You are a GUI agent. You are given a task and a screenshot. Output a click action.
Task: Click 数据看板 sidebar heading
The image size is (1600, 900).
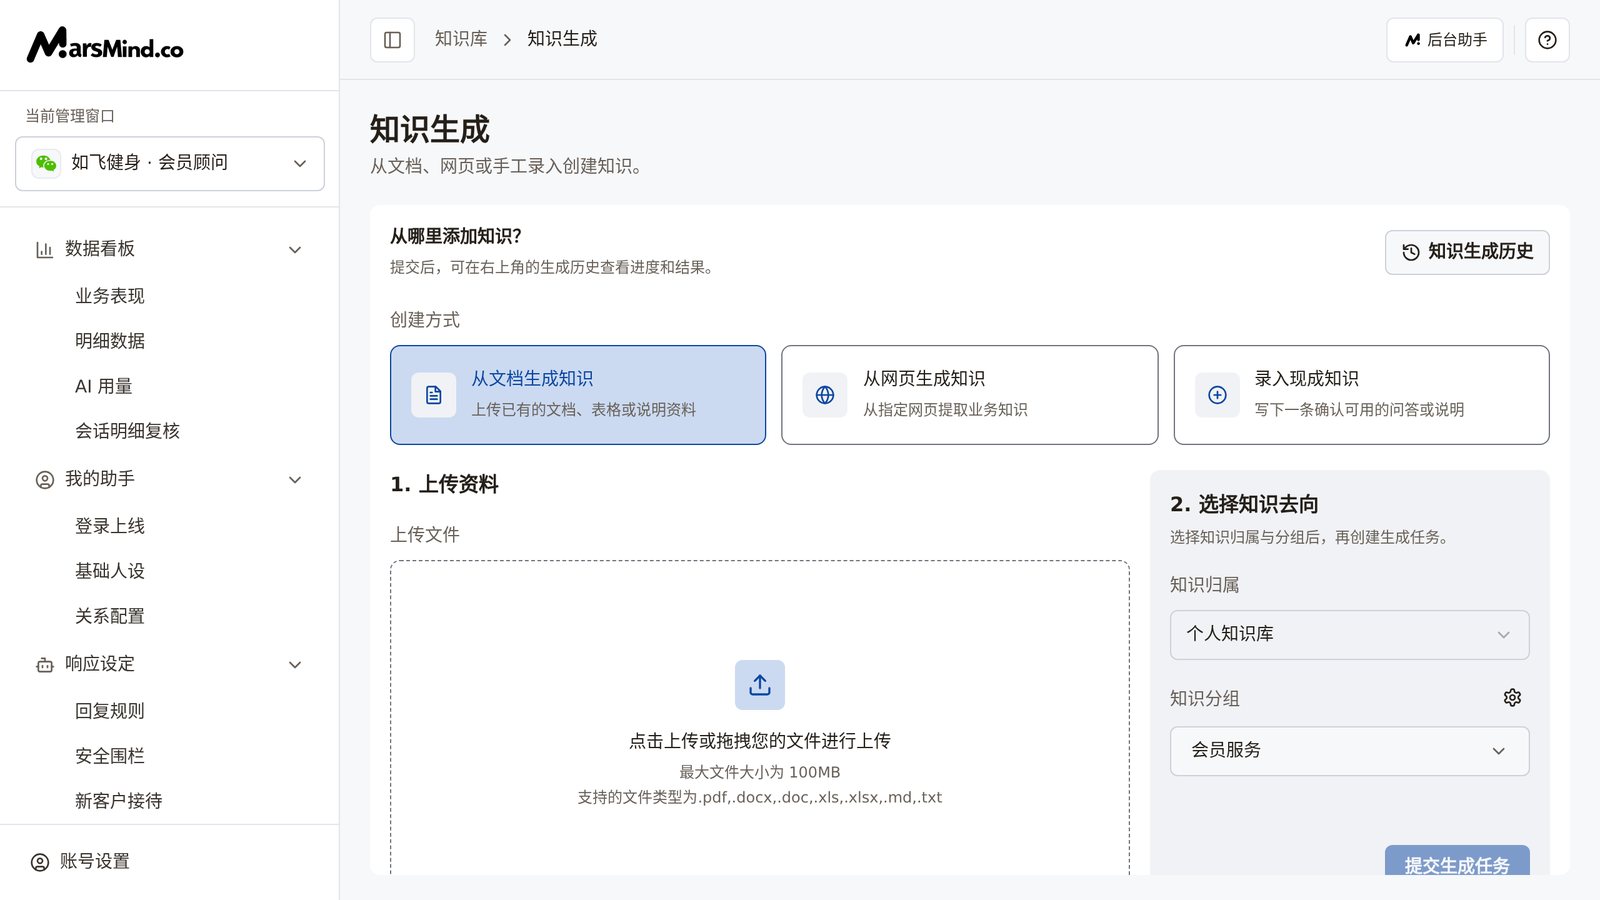click(x=100, y=249)
